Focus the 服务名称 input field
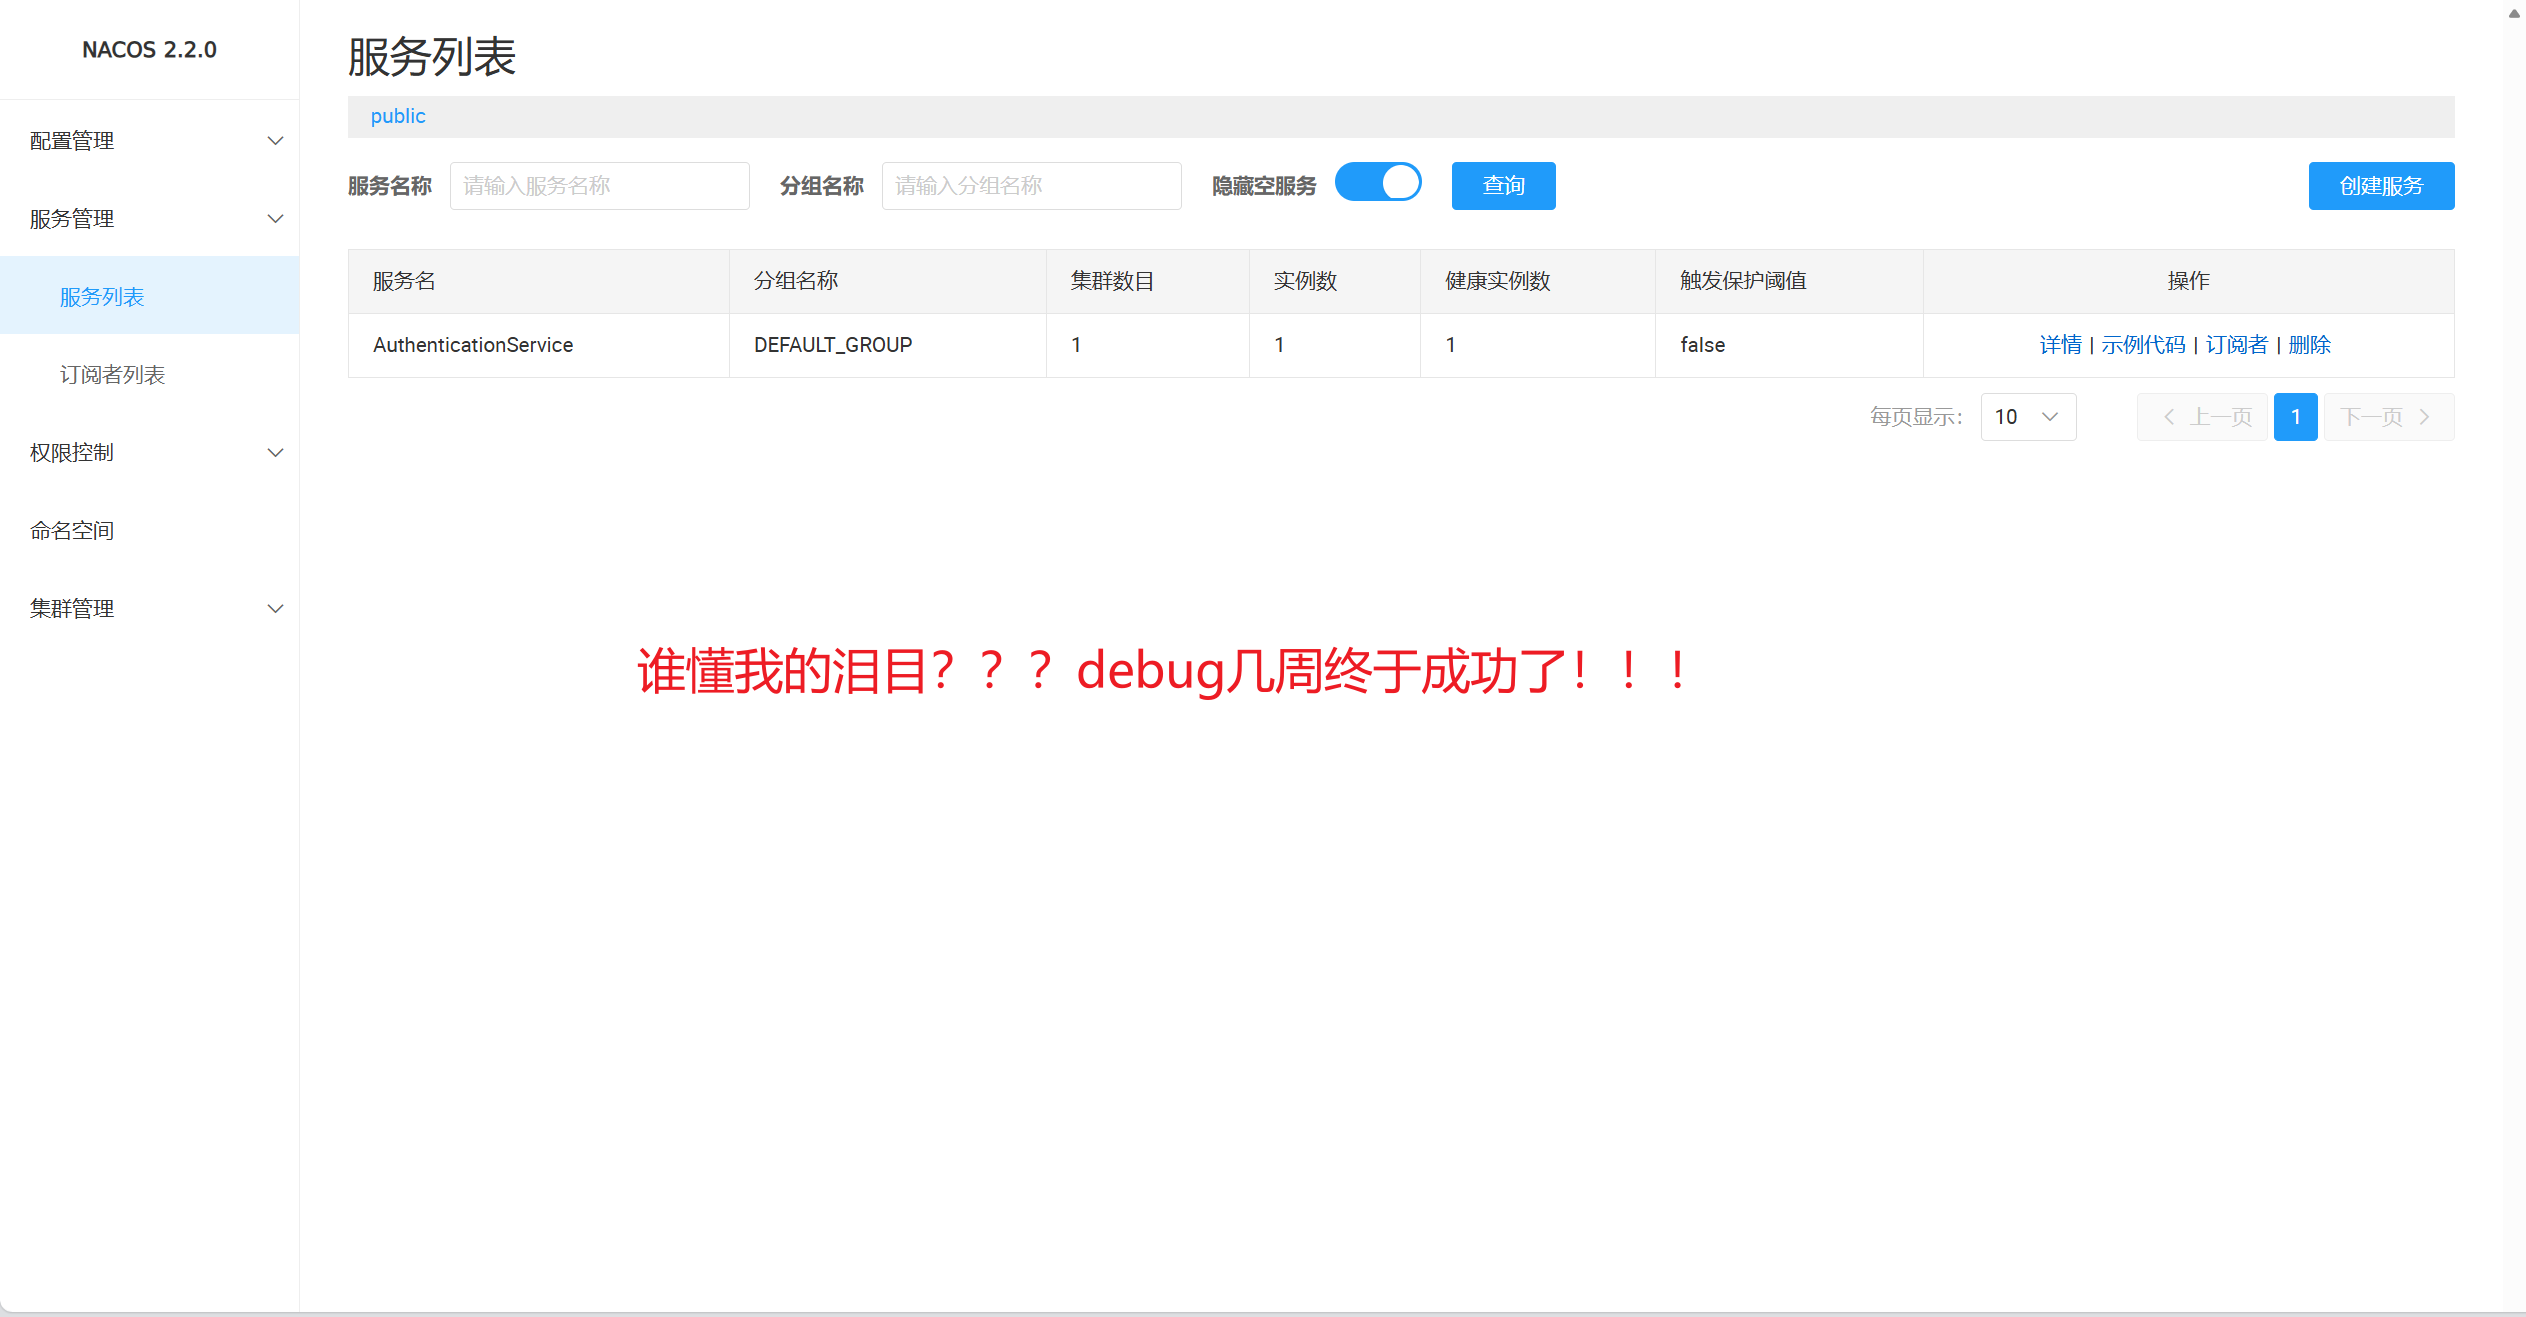The height and width of the screenshot is (1317, 2526). click(x=599, y=186)
